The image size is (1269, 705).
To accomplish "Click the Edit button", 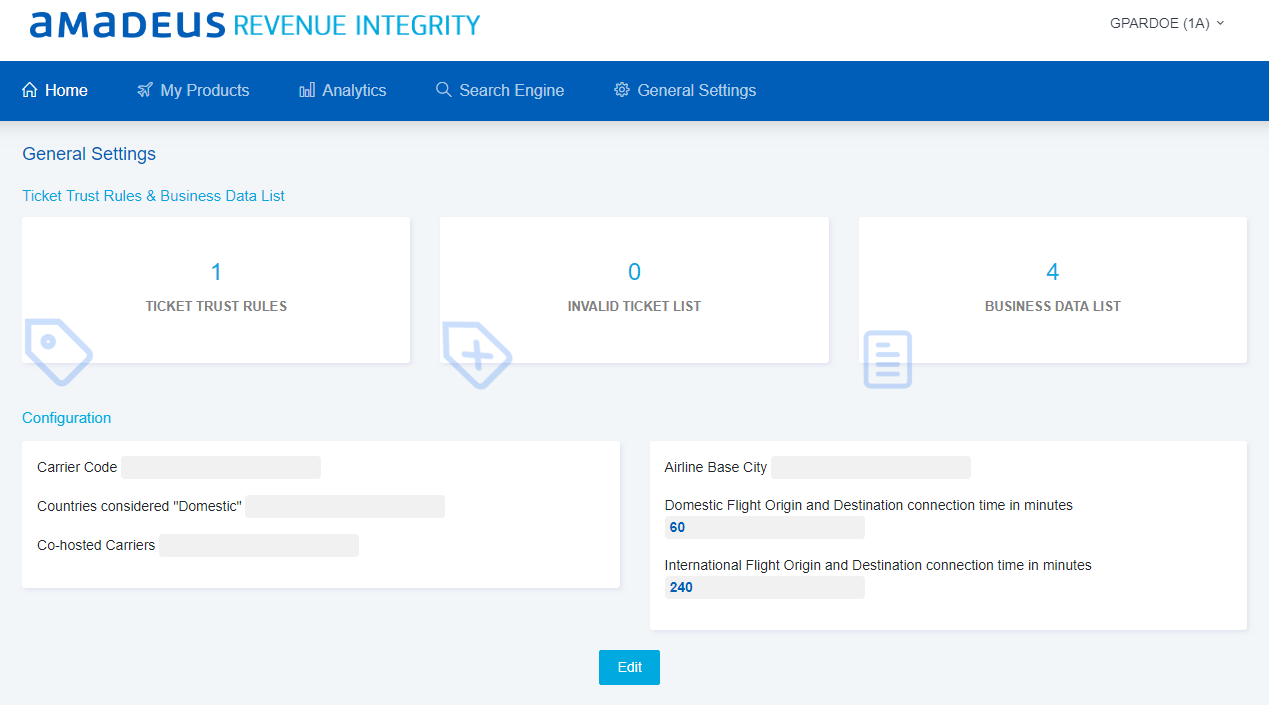I will coord(629,667).
